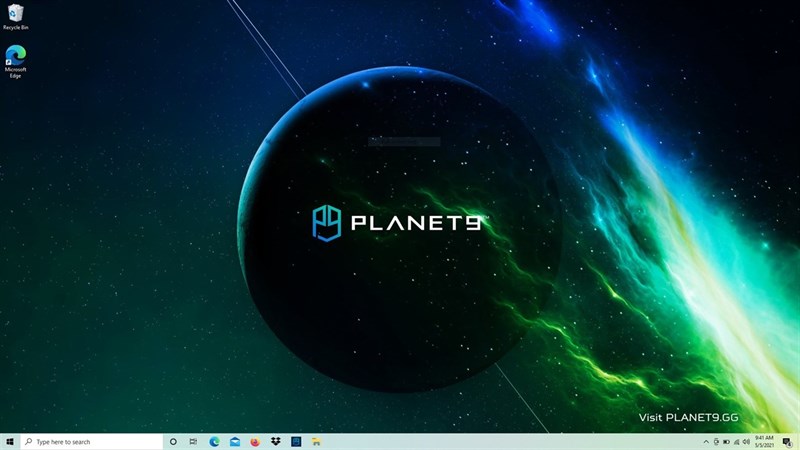Check the battery status icon
The image size is (800, 450).
[x=726, y=442]
